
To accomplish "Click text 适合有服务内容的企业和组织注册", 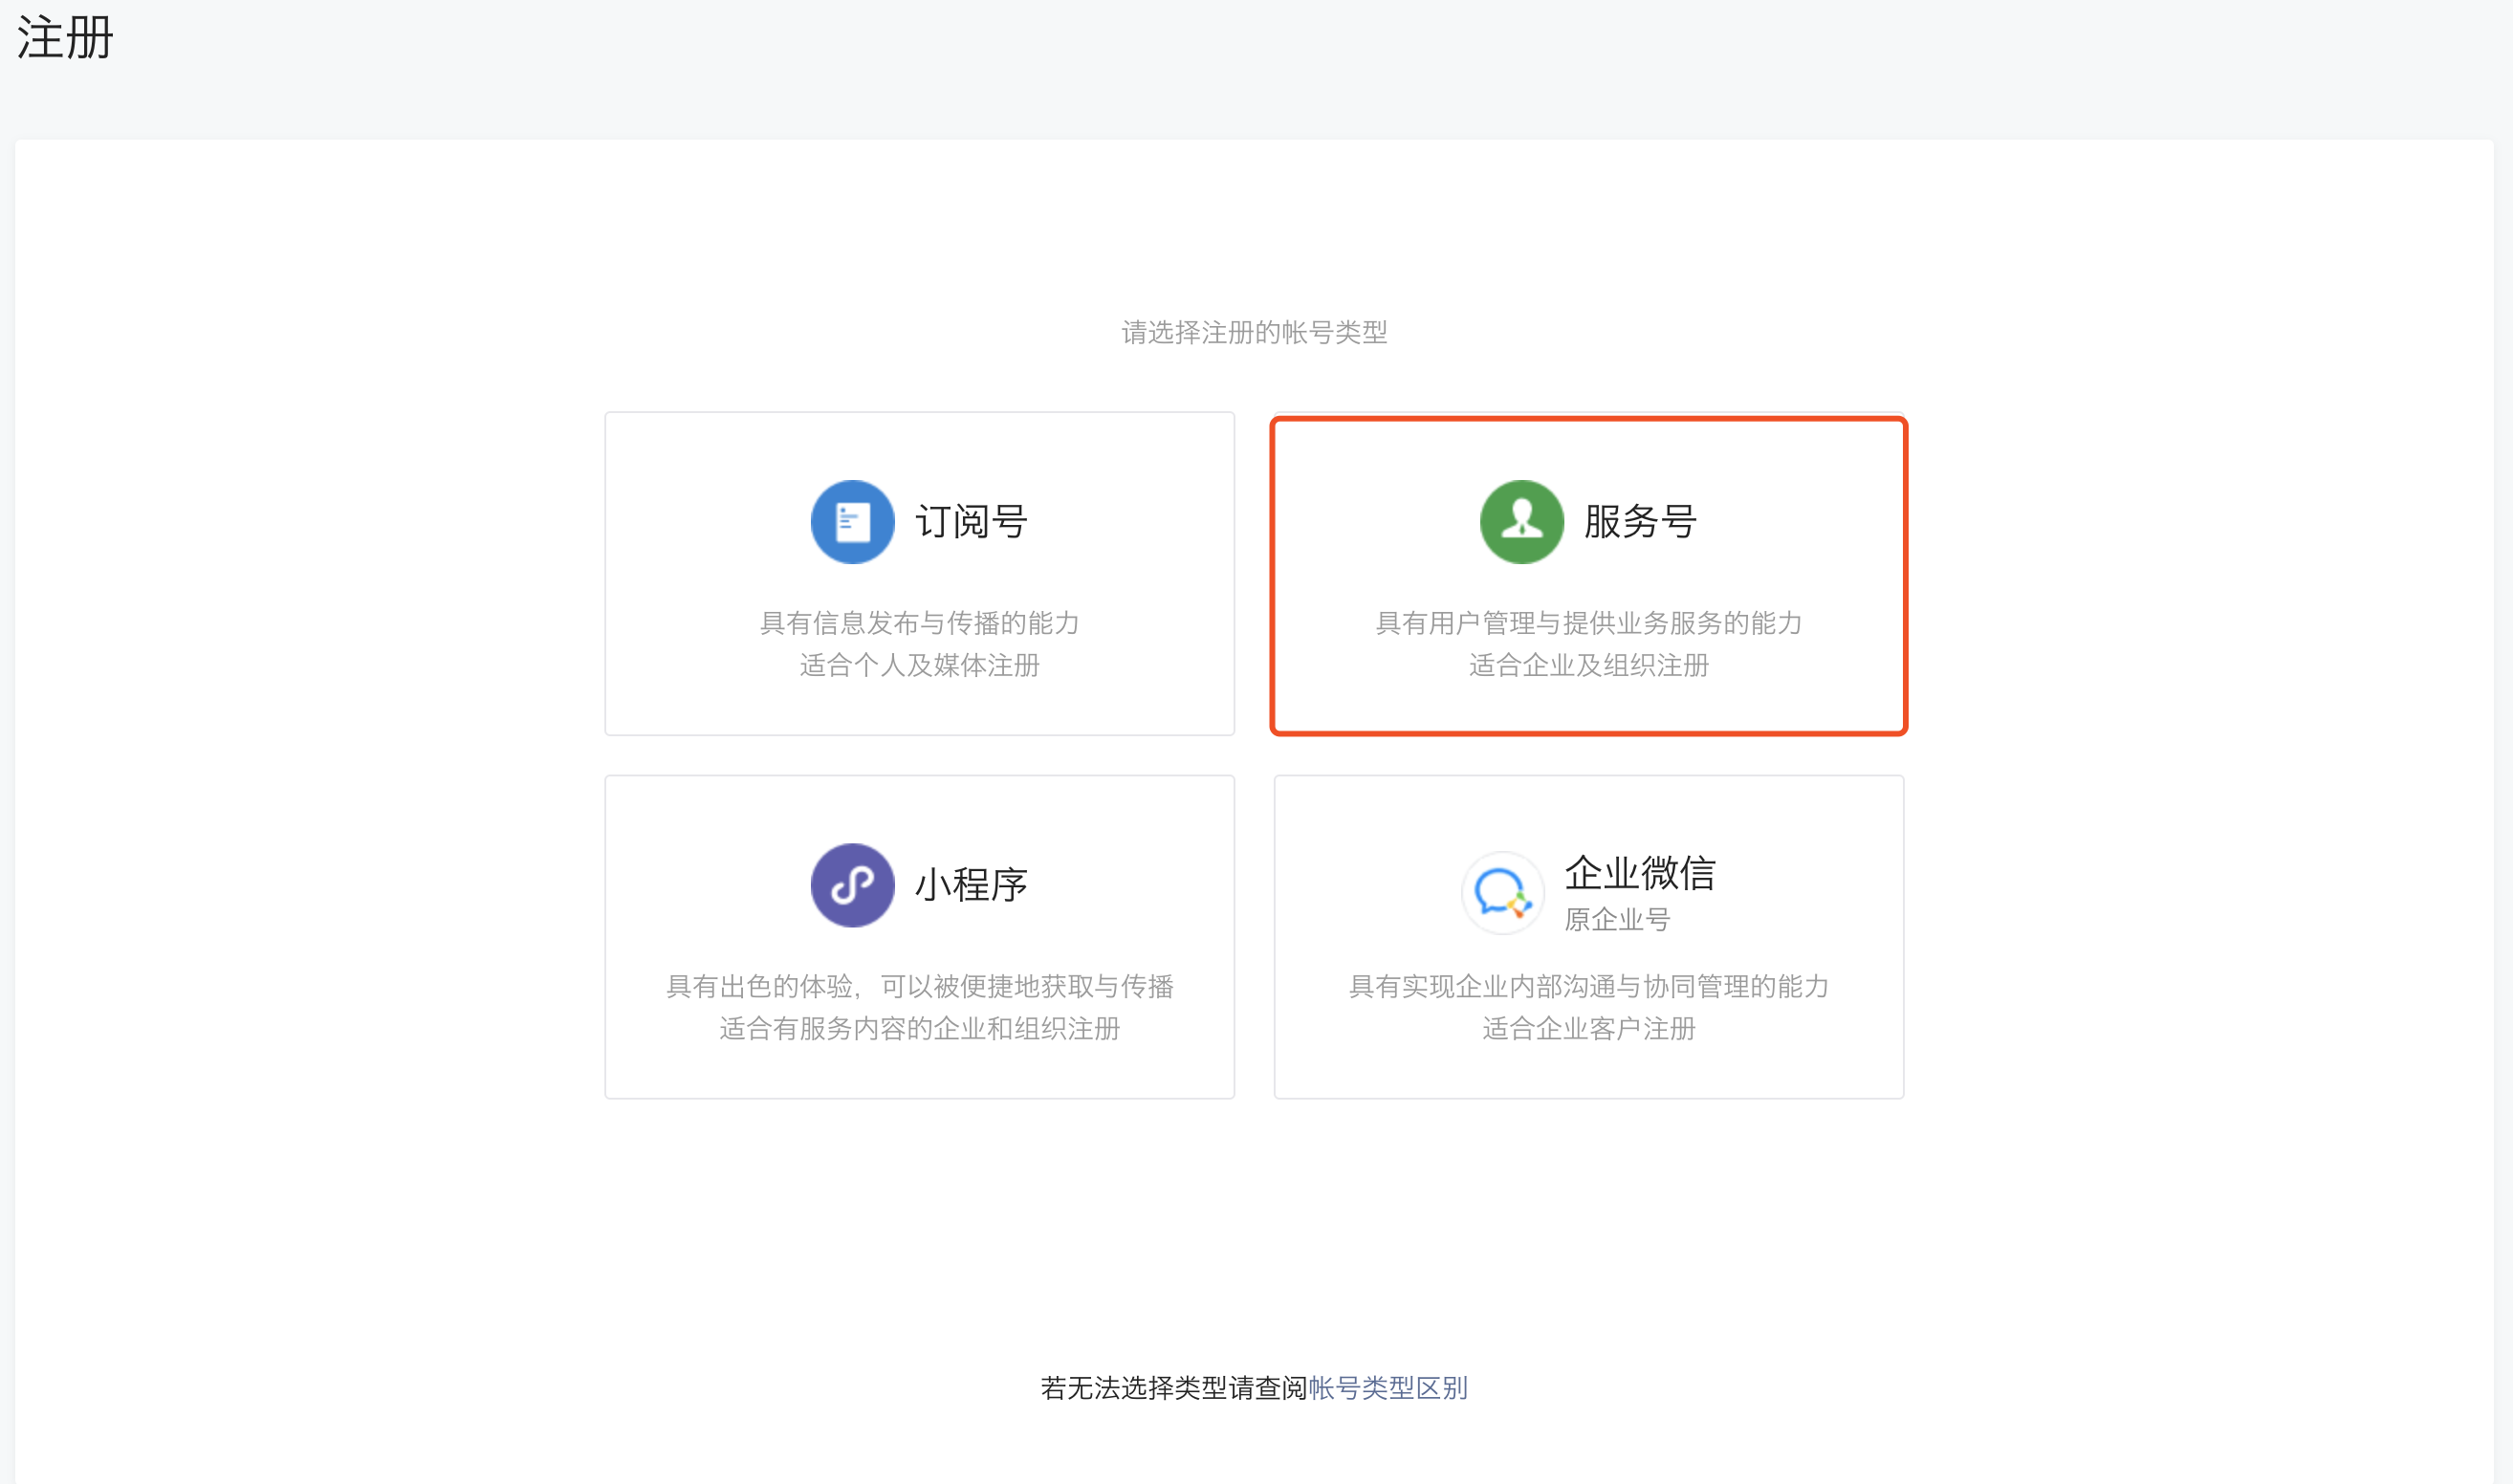I will pyautogui.click(x=920, y=1028).
